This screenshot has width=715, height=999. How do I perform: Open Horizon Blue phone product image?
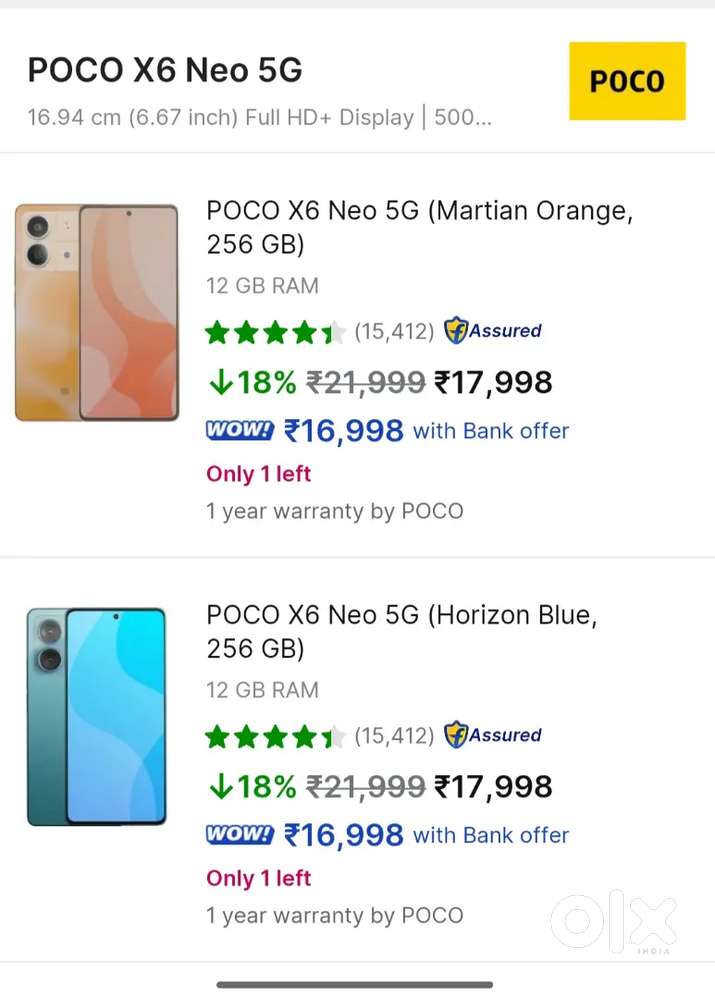click(x=97, y=716)
